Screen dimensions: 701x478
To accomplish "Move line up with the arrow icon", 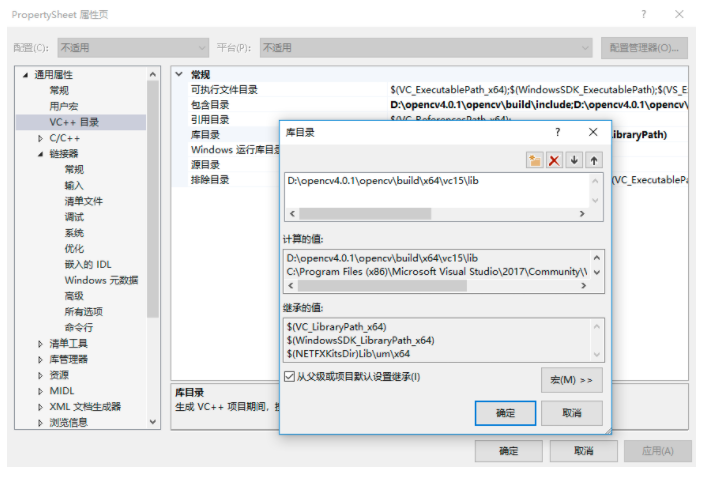I will click(x=594, y=160).
